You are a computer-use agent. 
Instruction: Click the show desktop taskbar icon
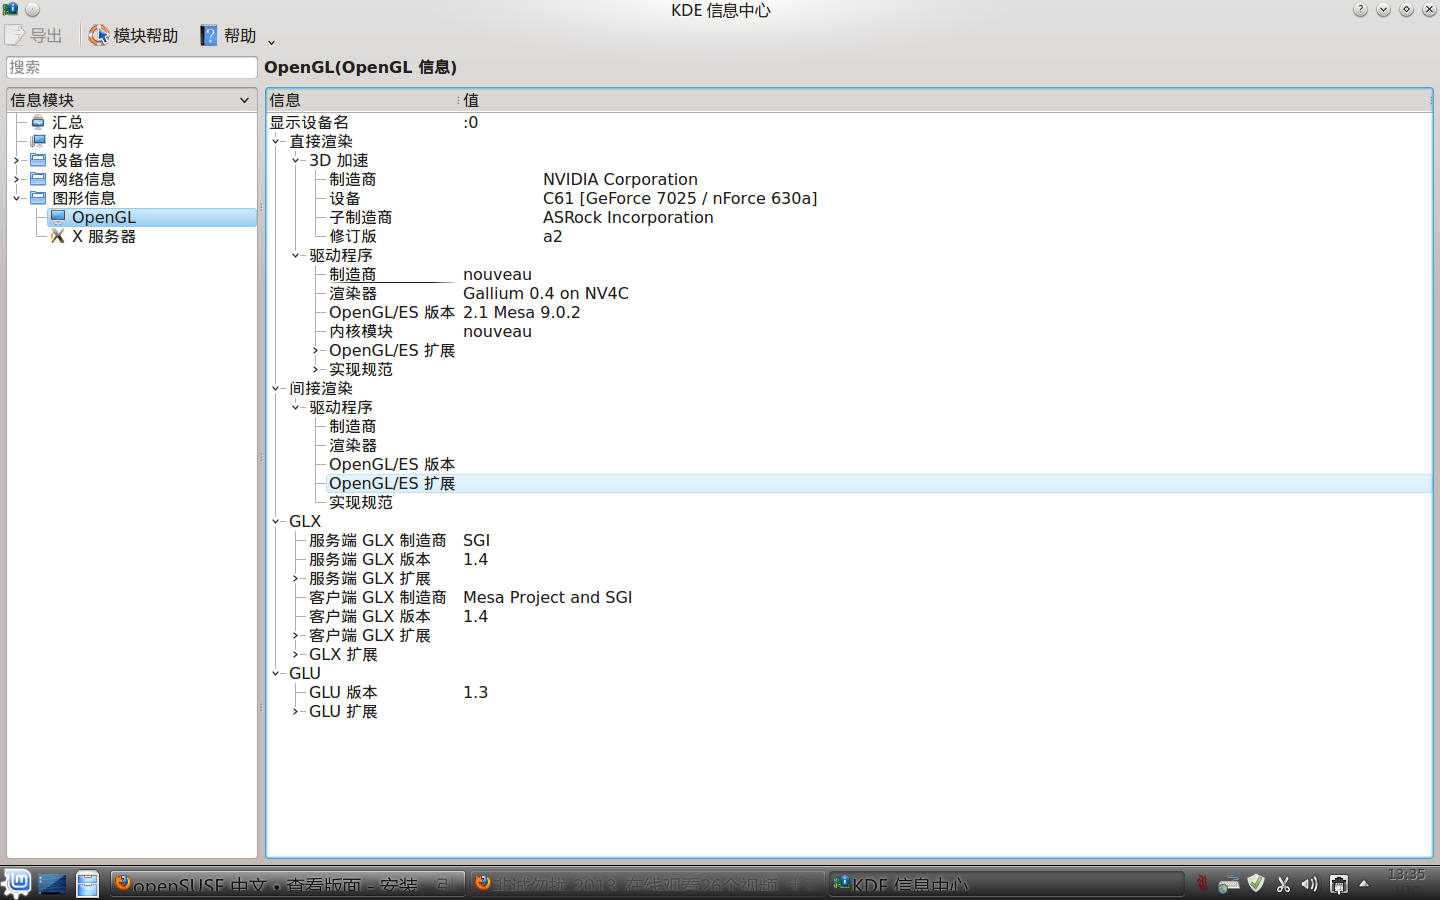52,884
